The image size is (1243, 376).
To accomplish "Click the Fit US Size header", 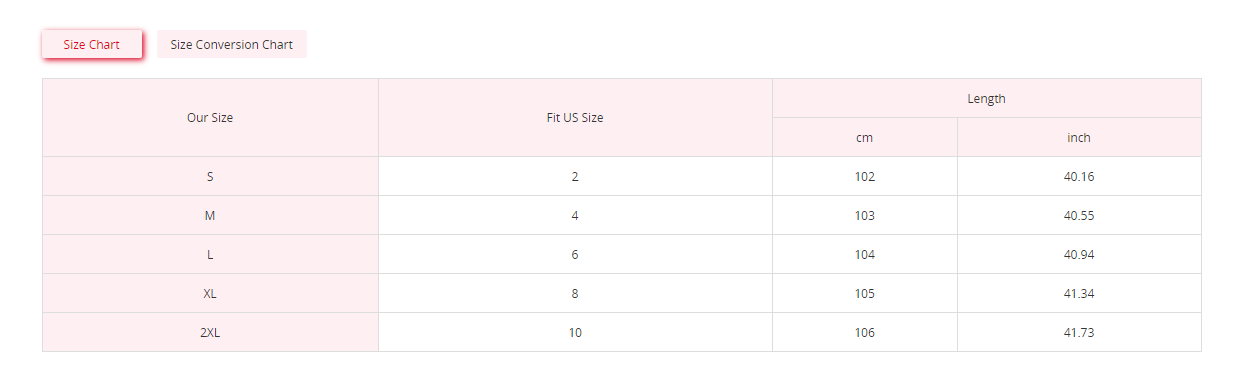I will click(x=575, y=118).
